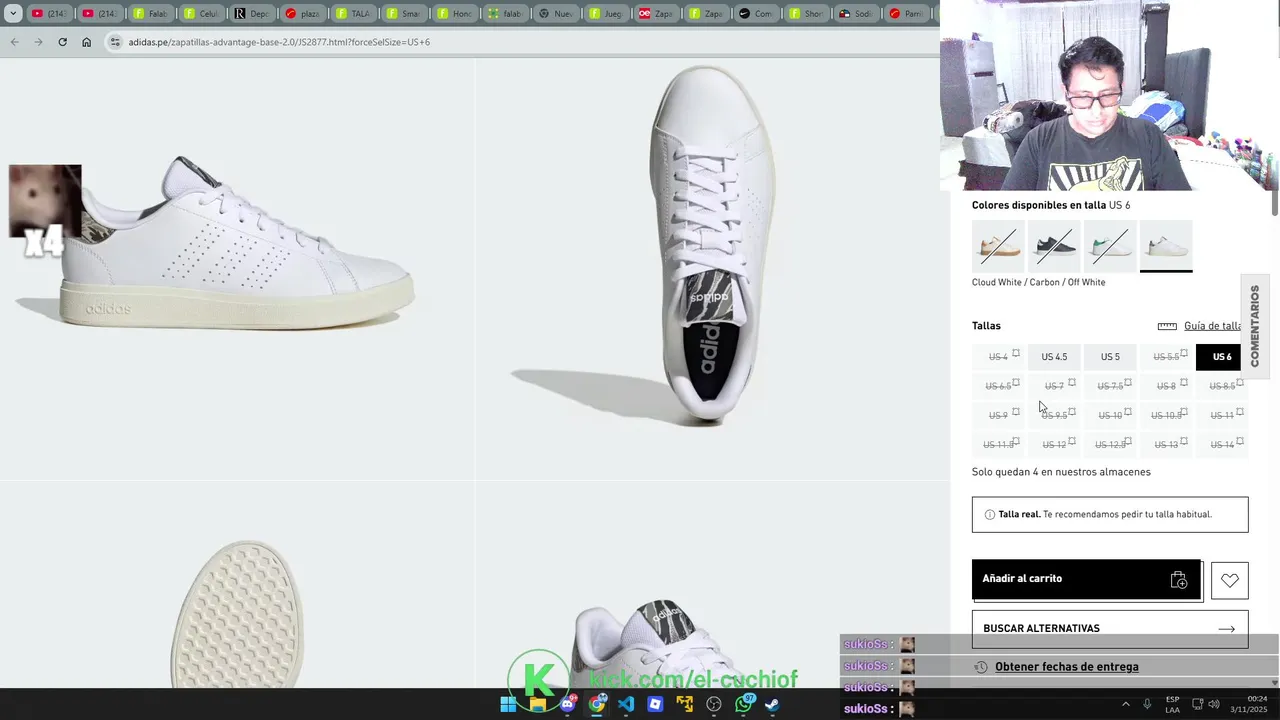
Task: Click the clock icon beside Obtener fechas
Action: 981,667
